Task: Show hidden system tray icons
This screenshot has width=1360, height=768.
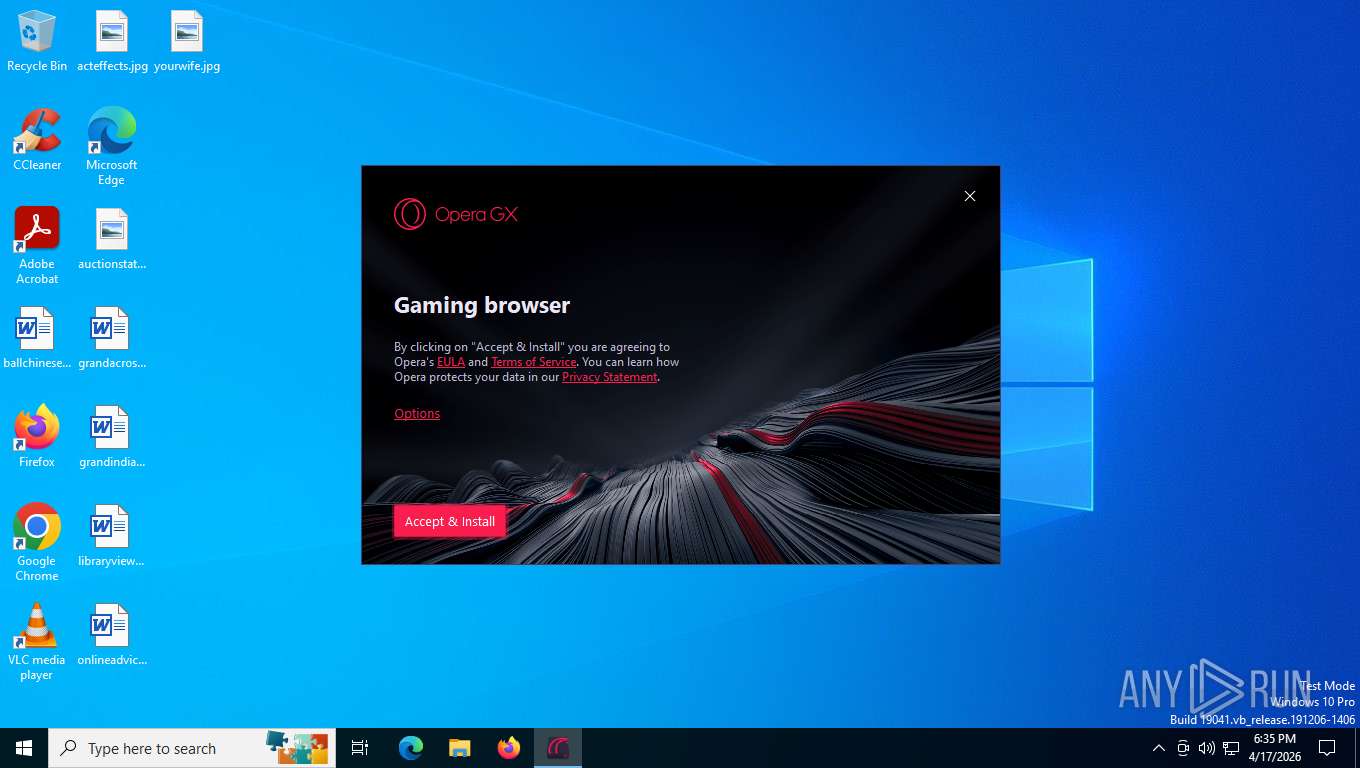Action: tap(1158, 748)
